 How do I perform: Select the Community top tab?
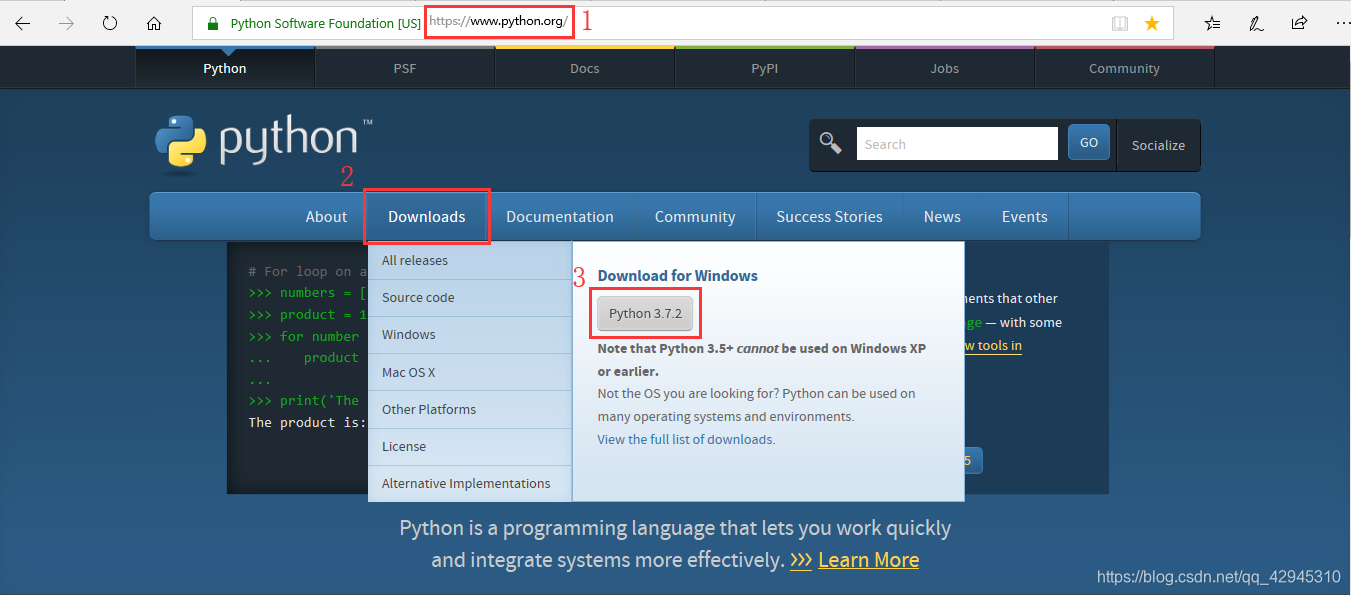pos(1125,68)
